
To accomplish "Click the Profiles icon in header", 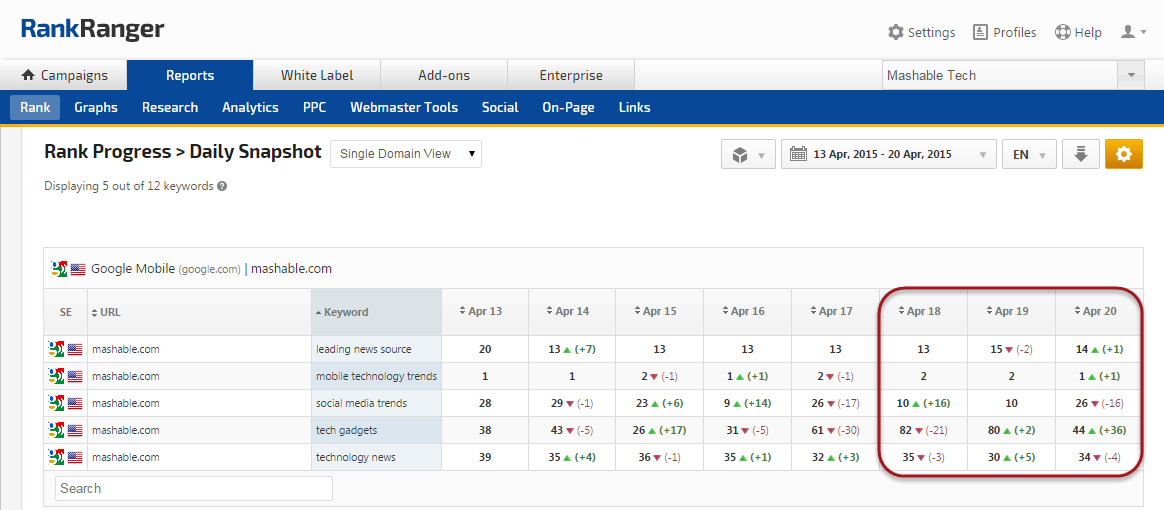I will point(980,32).
